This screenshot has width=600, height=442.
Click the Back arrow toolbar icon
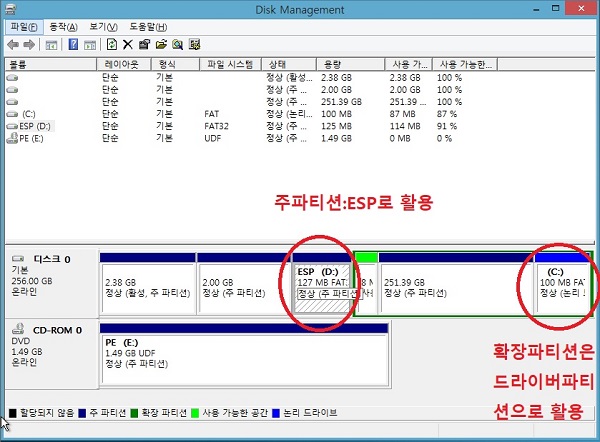tap(13, 45)
